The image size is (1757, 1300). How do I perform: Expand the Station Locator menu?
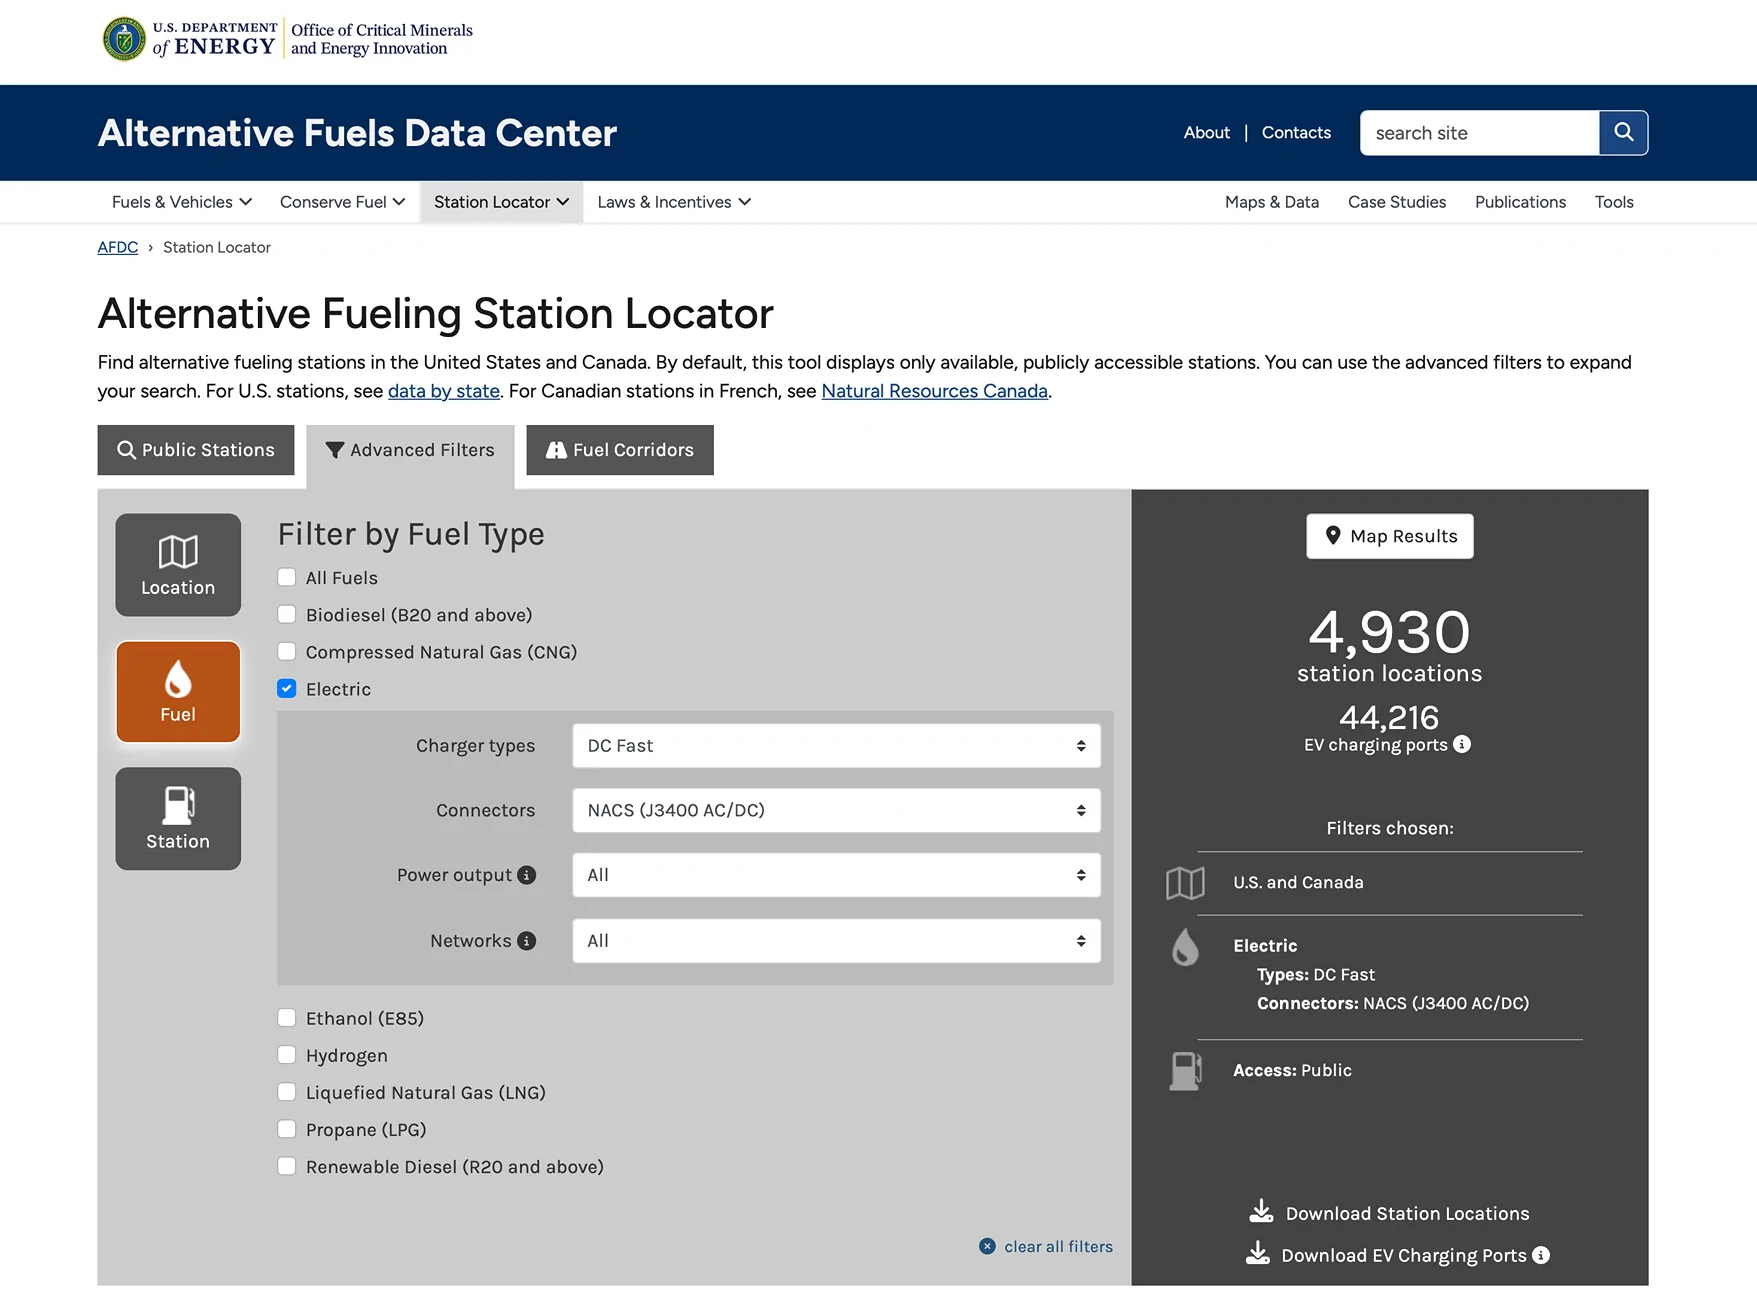coord(502,202)
